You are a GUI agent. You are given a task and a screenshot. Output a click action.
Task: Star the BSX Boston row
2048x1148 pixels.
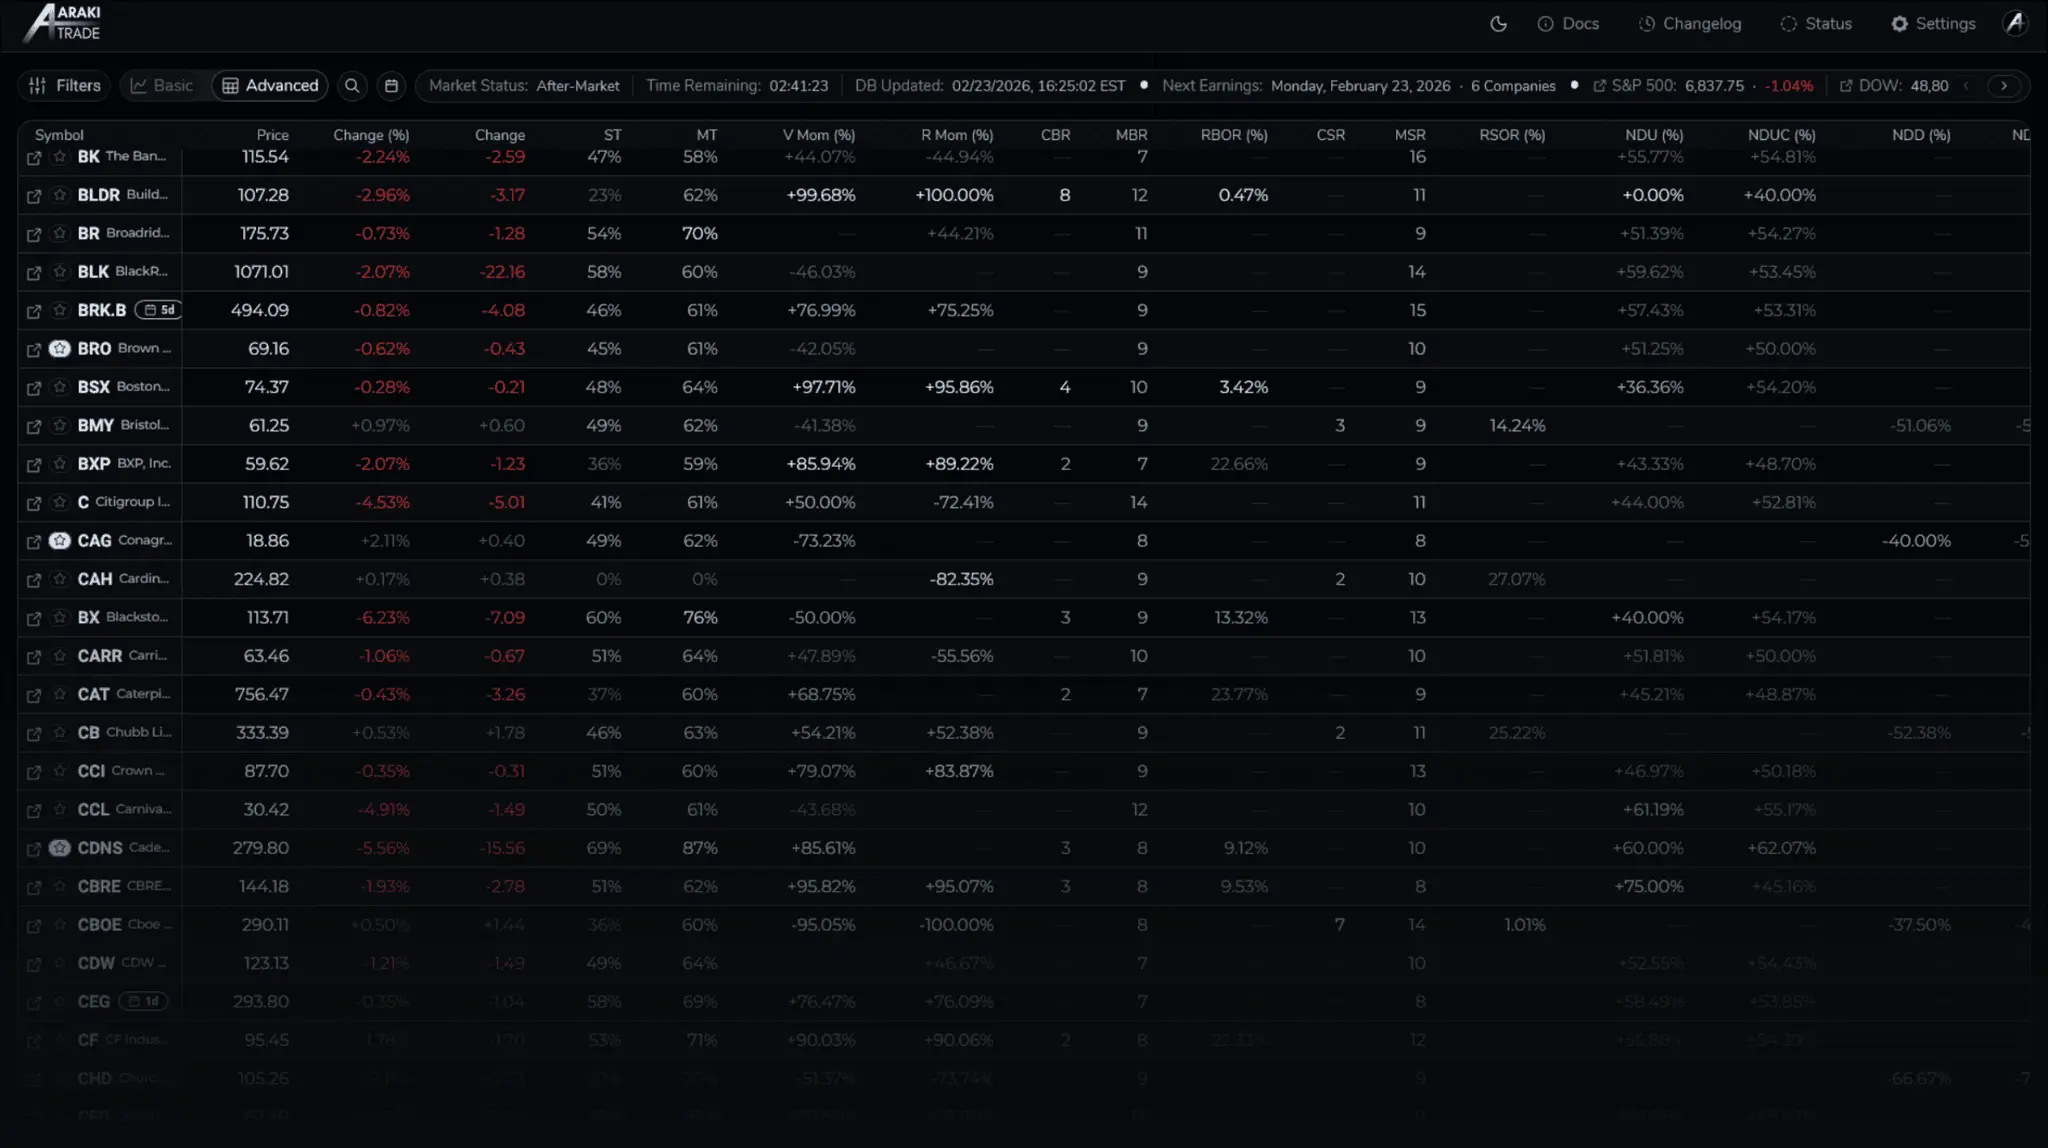(x=60, y=387)
